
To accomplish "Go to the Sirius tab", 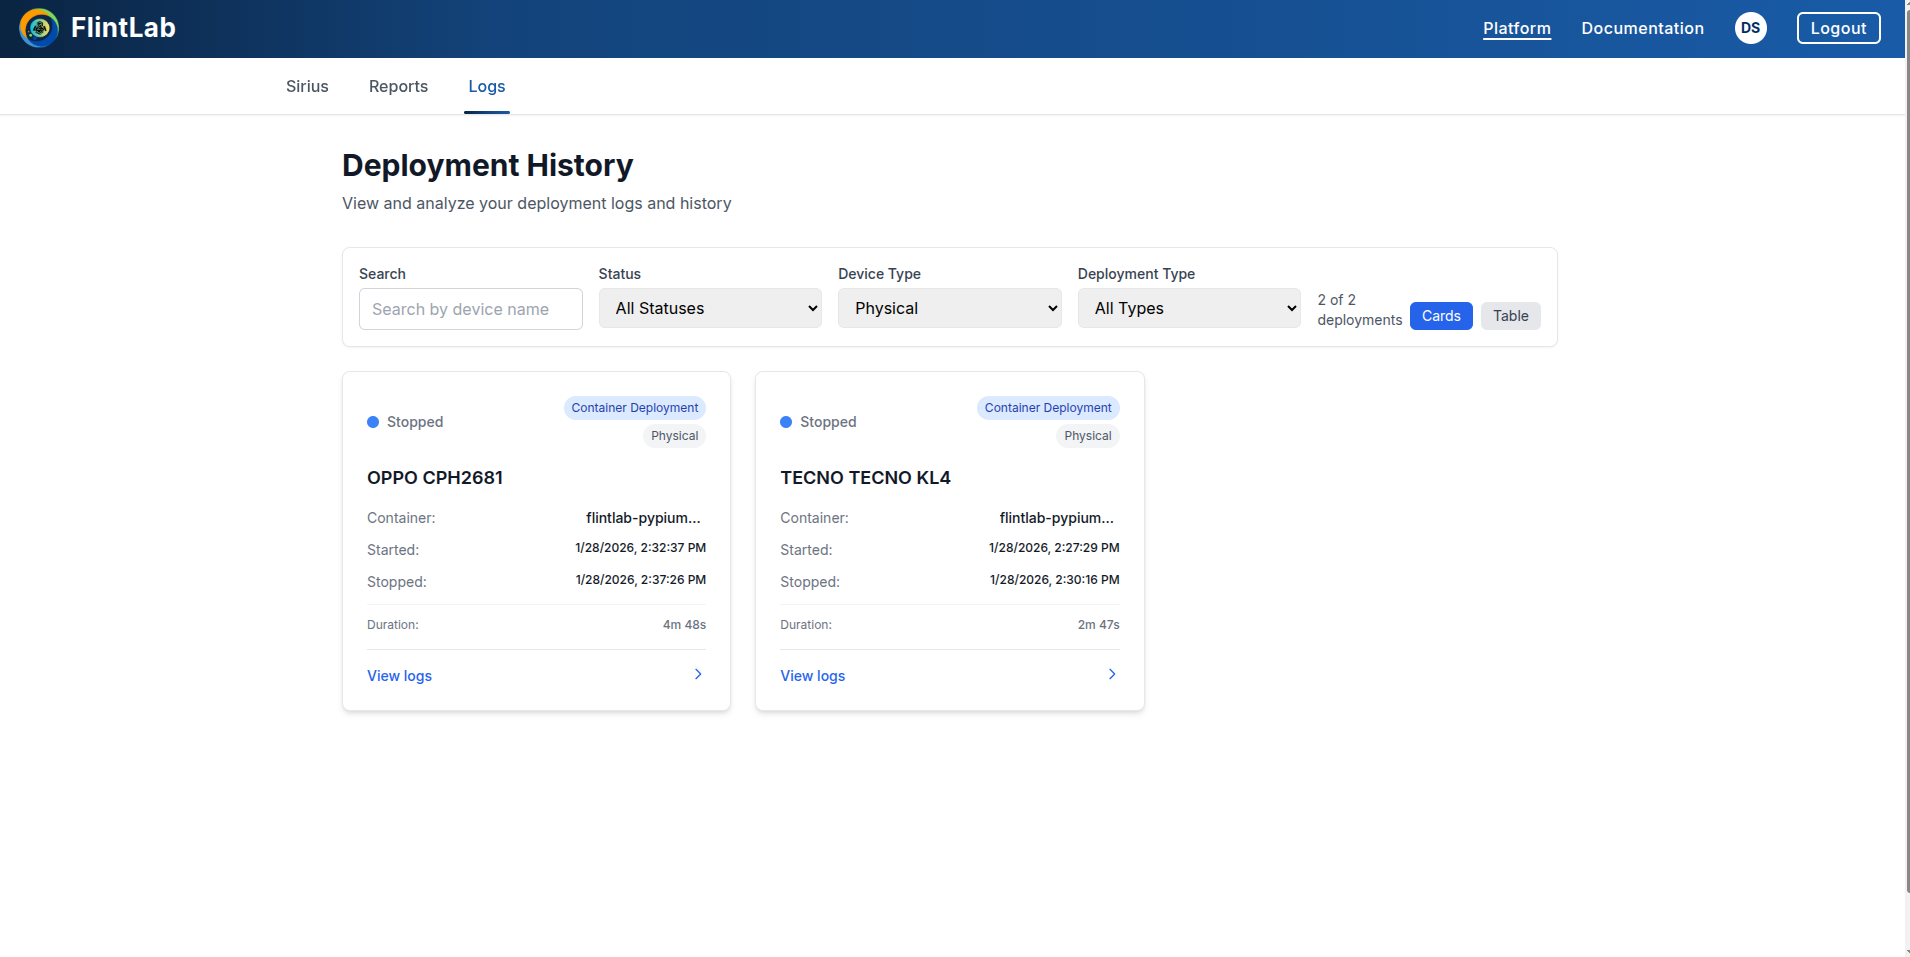I will click(307, 86).
